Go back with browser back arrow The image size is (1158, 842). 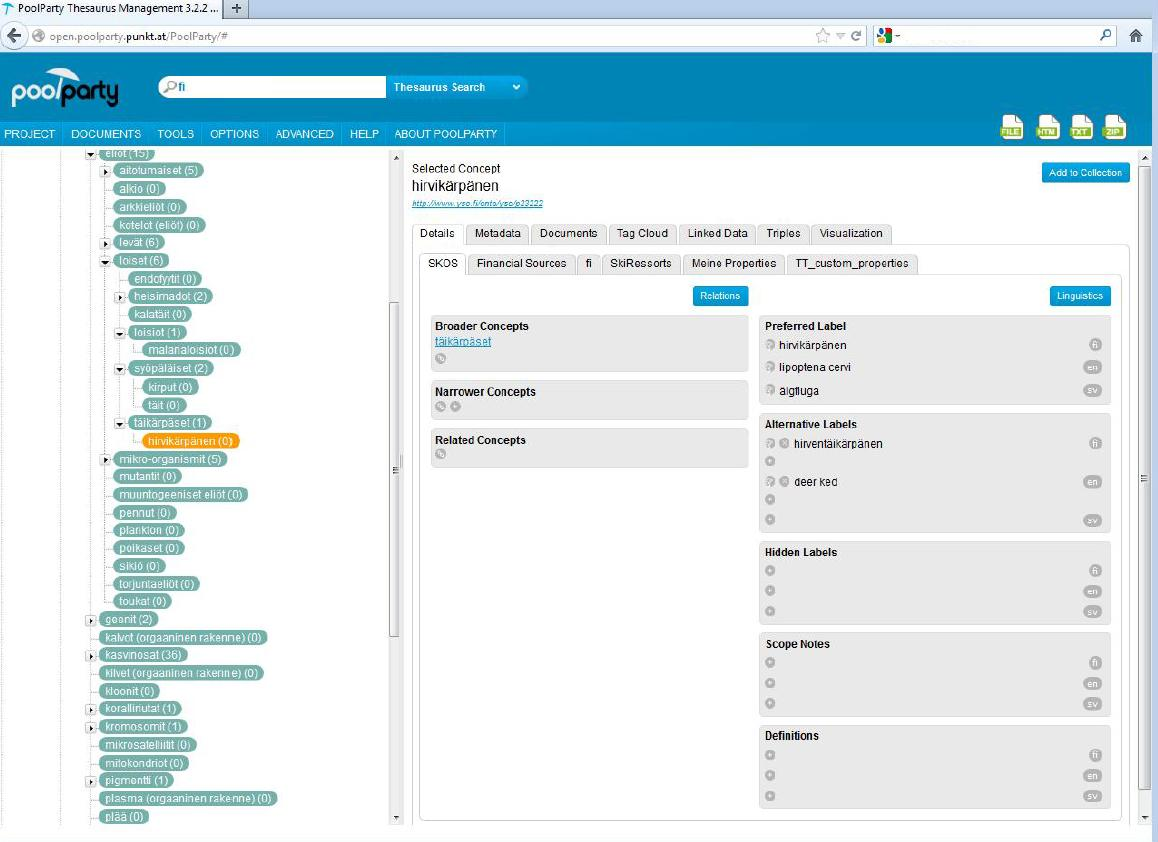point(13,35)
